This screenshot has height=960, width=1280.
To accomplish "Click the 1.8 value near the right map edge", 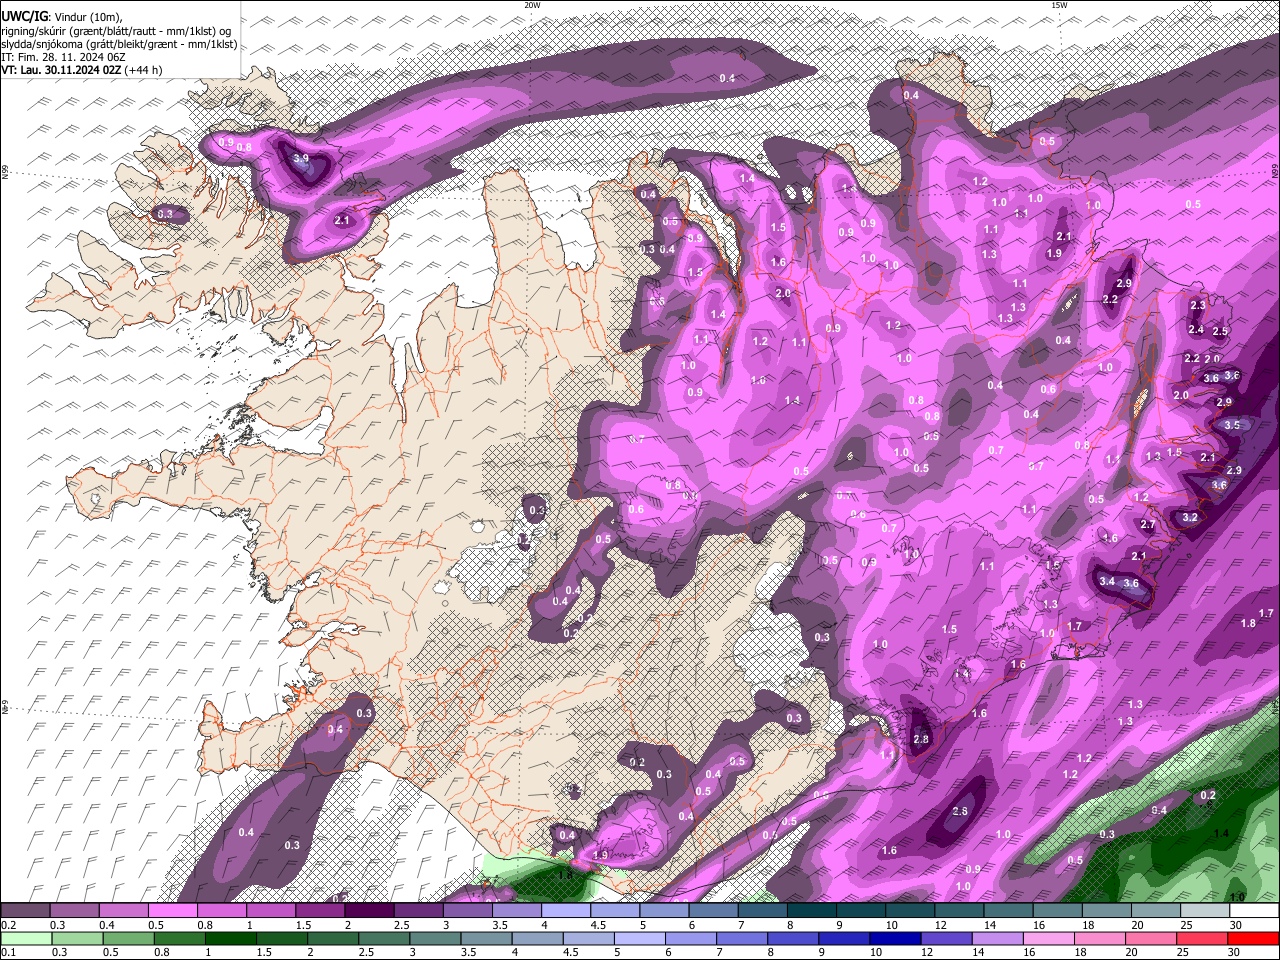I will (x=1248, y=623).
